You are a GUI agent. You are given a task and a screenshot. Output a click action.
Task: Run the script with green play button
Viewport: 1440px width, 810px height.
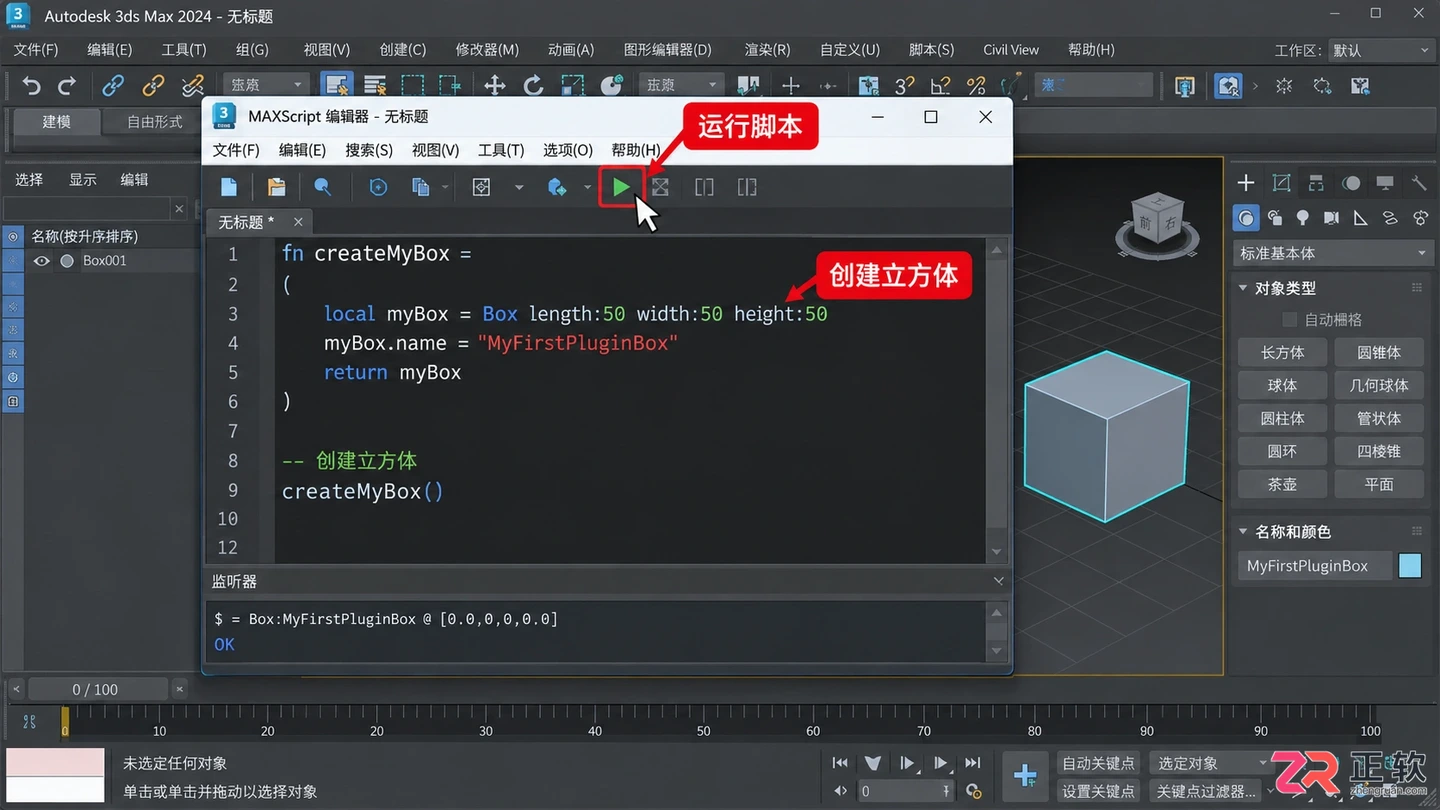pos(621,187)
